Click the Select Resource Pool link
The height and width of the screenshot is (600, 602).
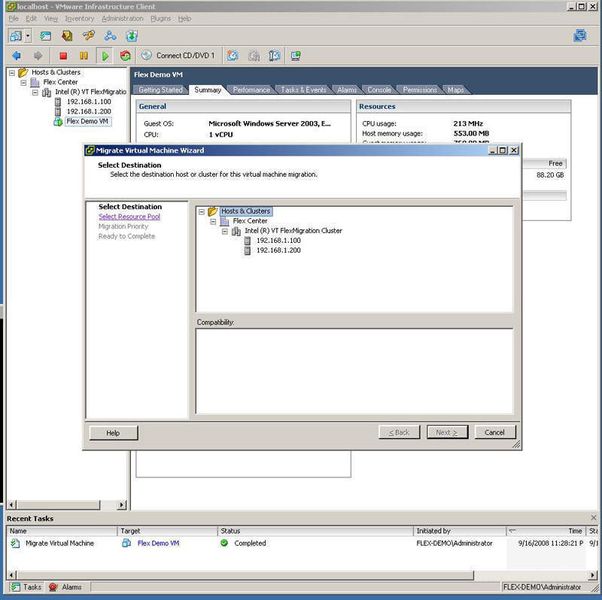coord(129,217)
